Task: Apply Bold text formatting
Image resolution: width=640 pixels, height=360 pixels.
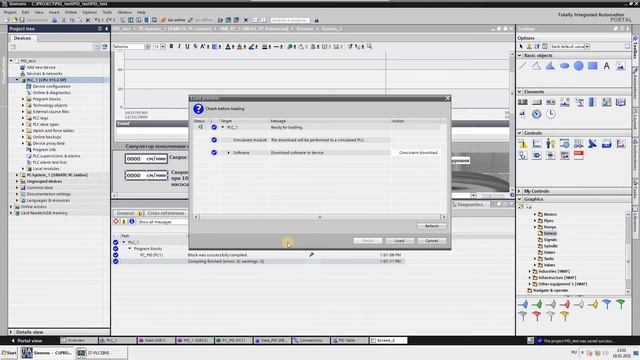Action: [171, 47]
